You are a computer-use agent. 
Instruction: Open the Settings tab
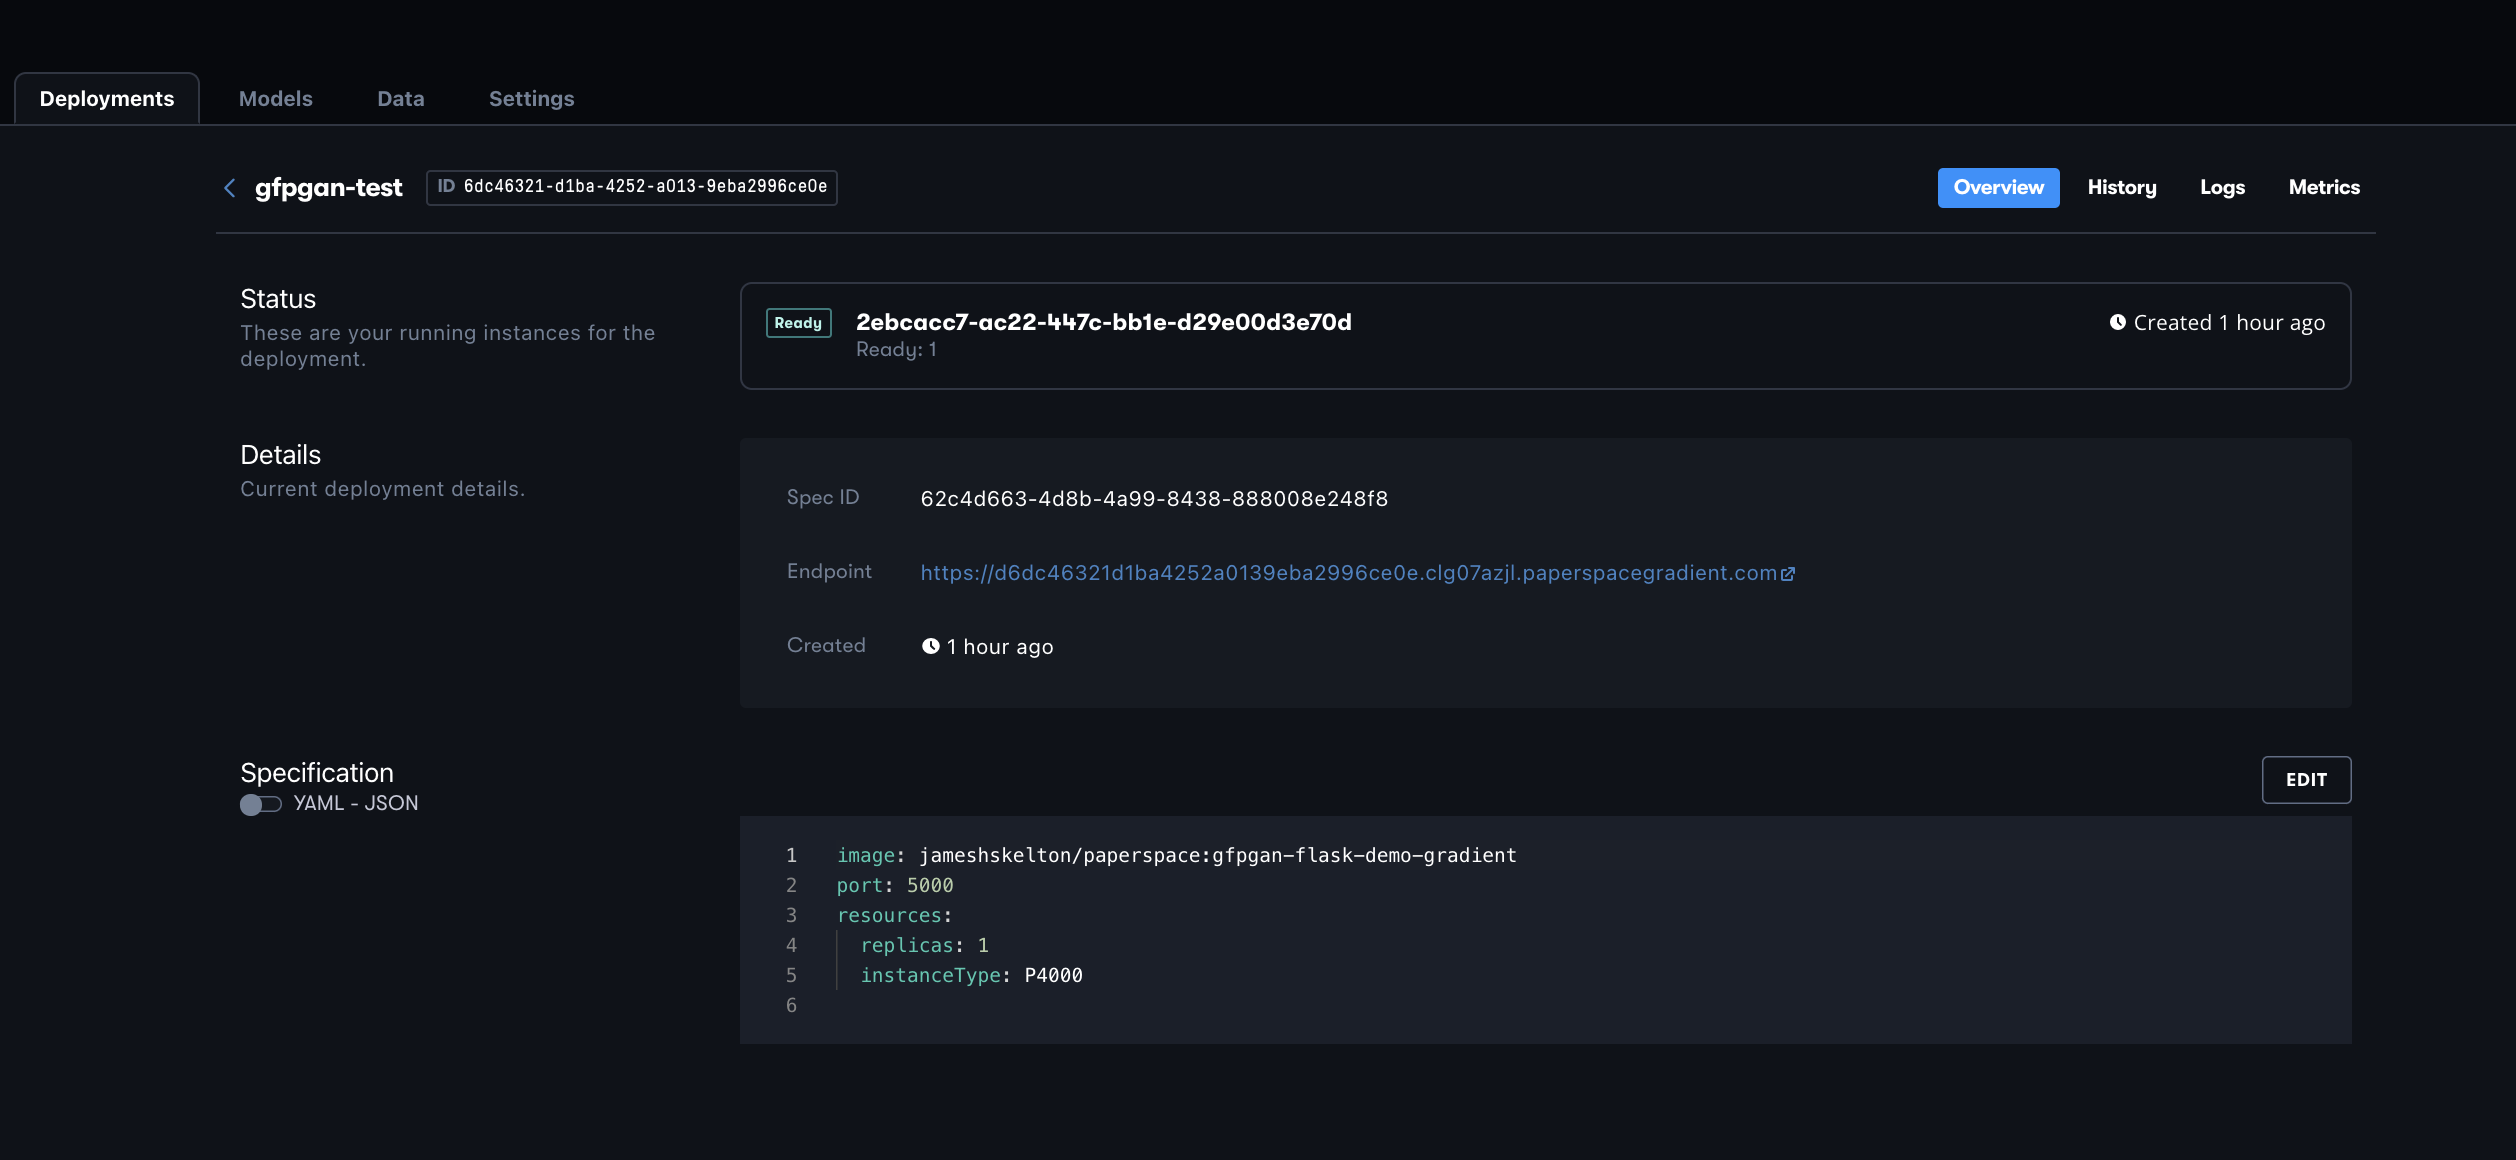(x=531, y=99)
